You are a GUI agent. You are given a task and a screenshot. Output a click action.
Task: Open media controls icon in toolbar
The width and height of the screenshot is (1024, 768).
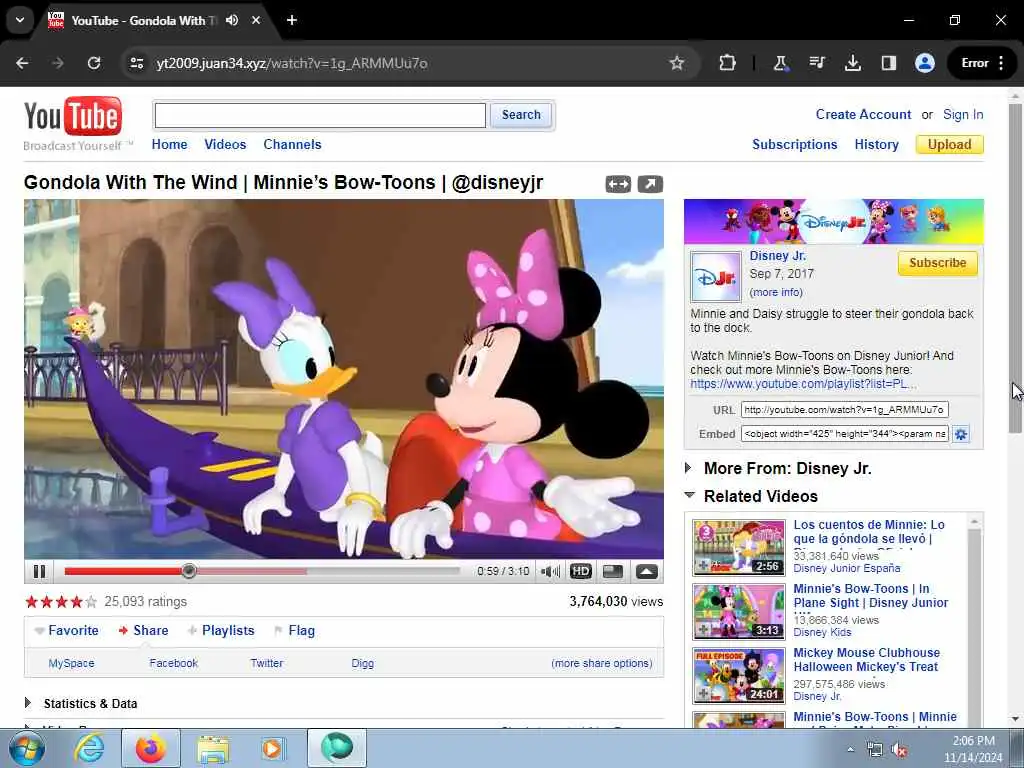[x=816, y=63]
